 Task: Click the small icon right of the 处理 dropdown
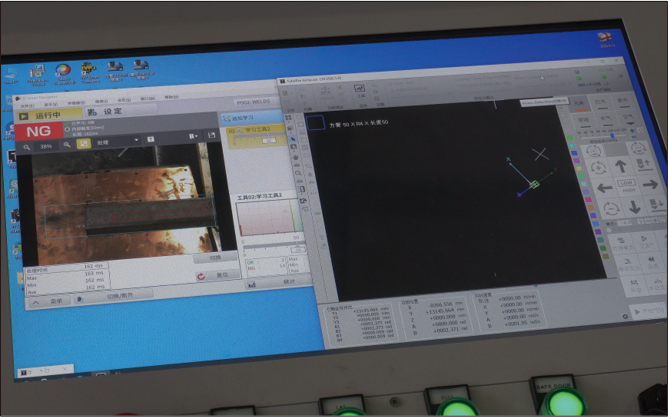(x=150, y=139)
